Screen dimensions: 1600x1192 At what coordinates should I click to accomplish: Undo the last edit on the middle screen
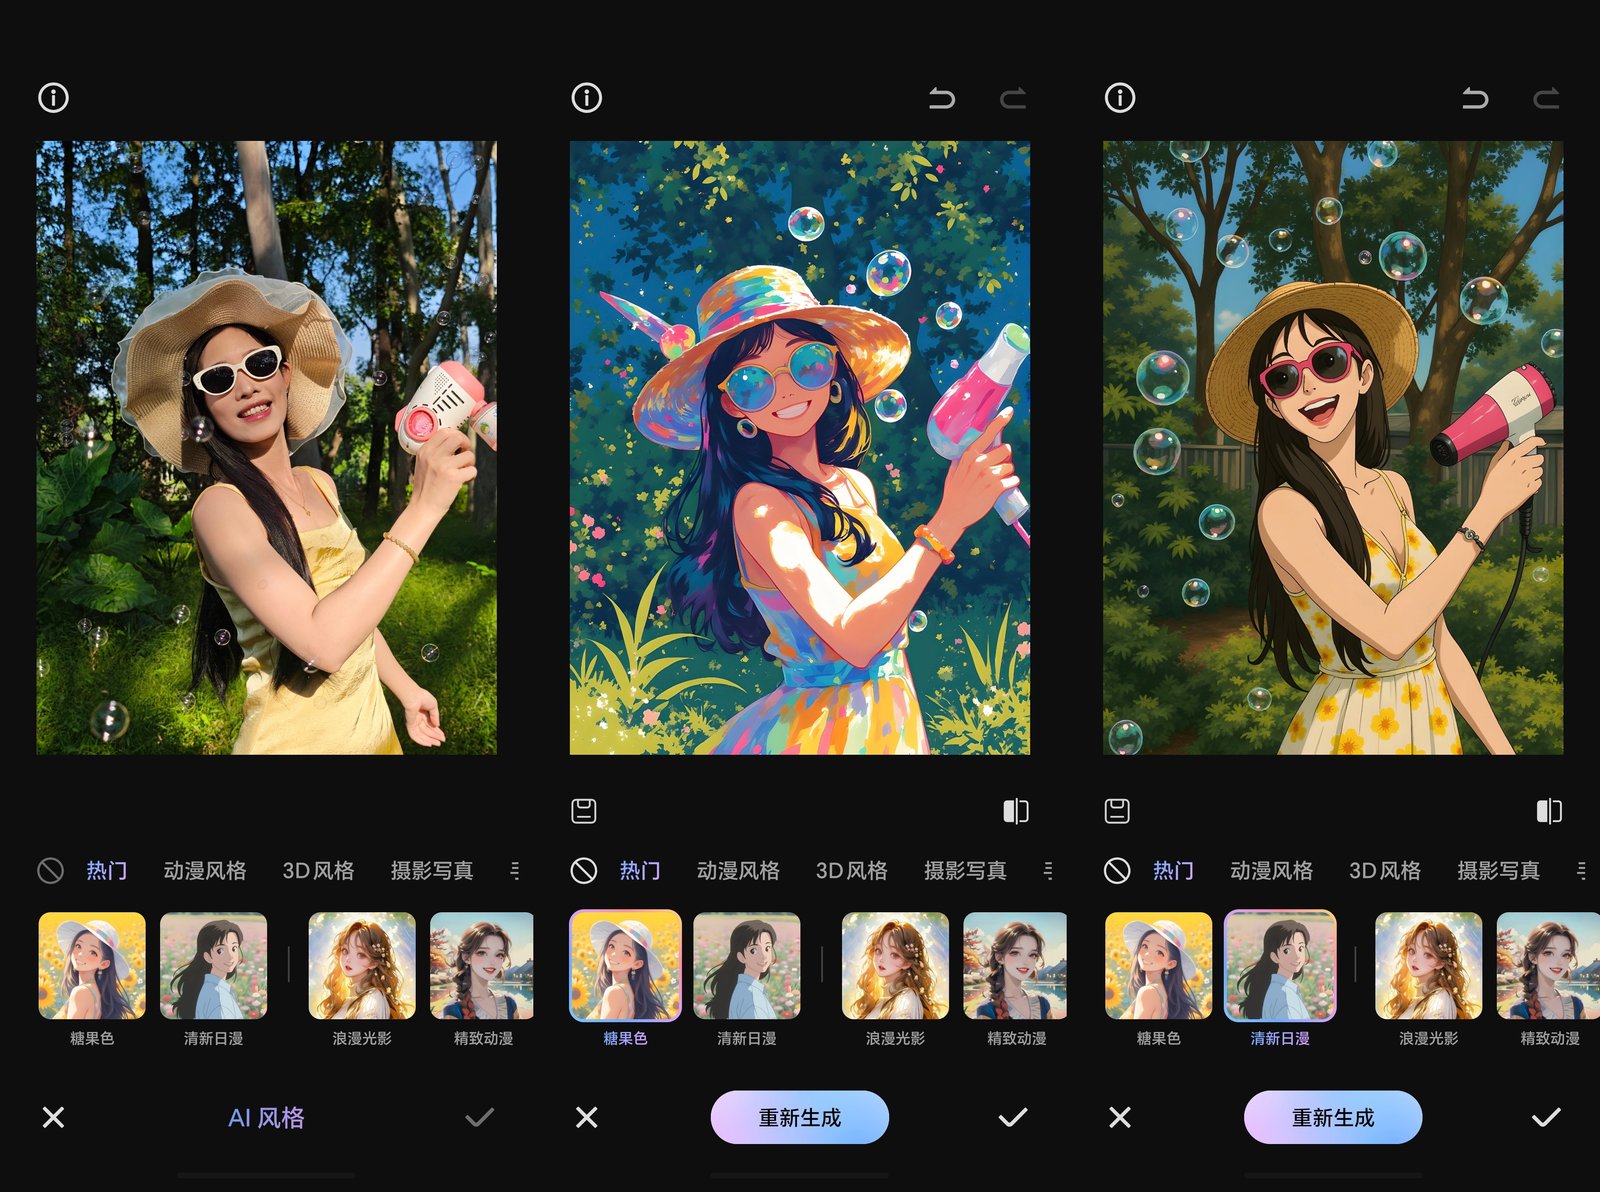942,98
